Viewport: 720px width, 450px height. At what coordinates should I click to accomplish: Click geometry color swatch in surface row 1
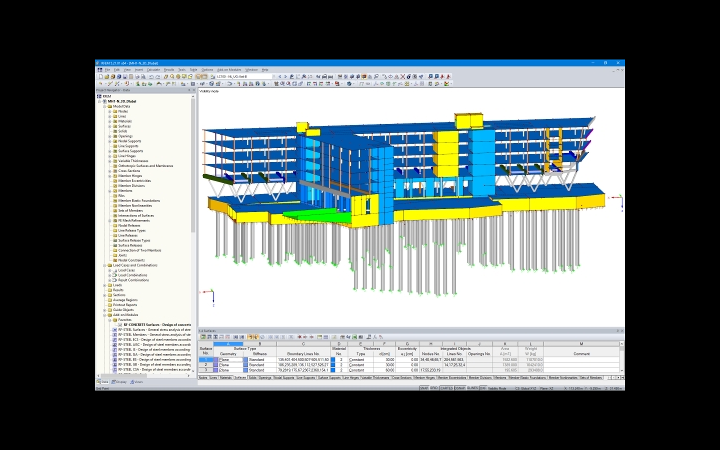click(x=216, y=360)
